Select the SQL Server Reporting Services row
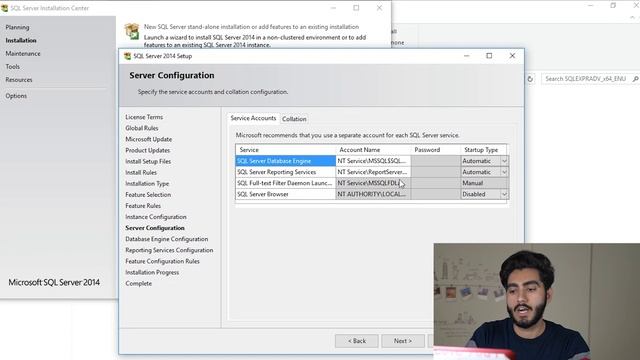The height and width of the screenshot is (360, 640). [285, 172]
